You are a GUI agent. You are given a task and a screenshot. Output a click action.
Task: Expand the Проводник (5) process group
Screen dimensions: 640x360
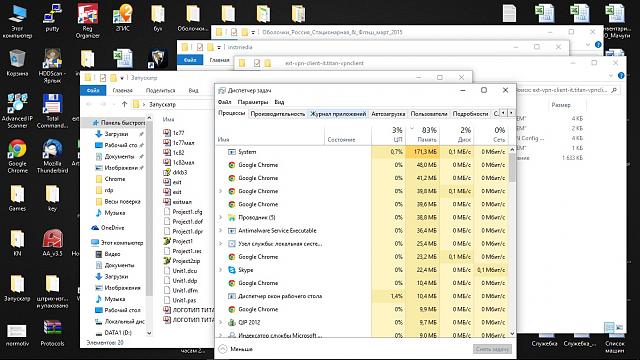point(221,217)
